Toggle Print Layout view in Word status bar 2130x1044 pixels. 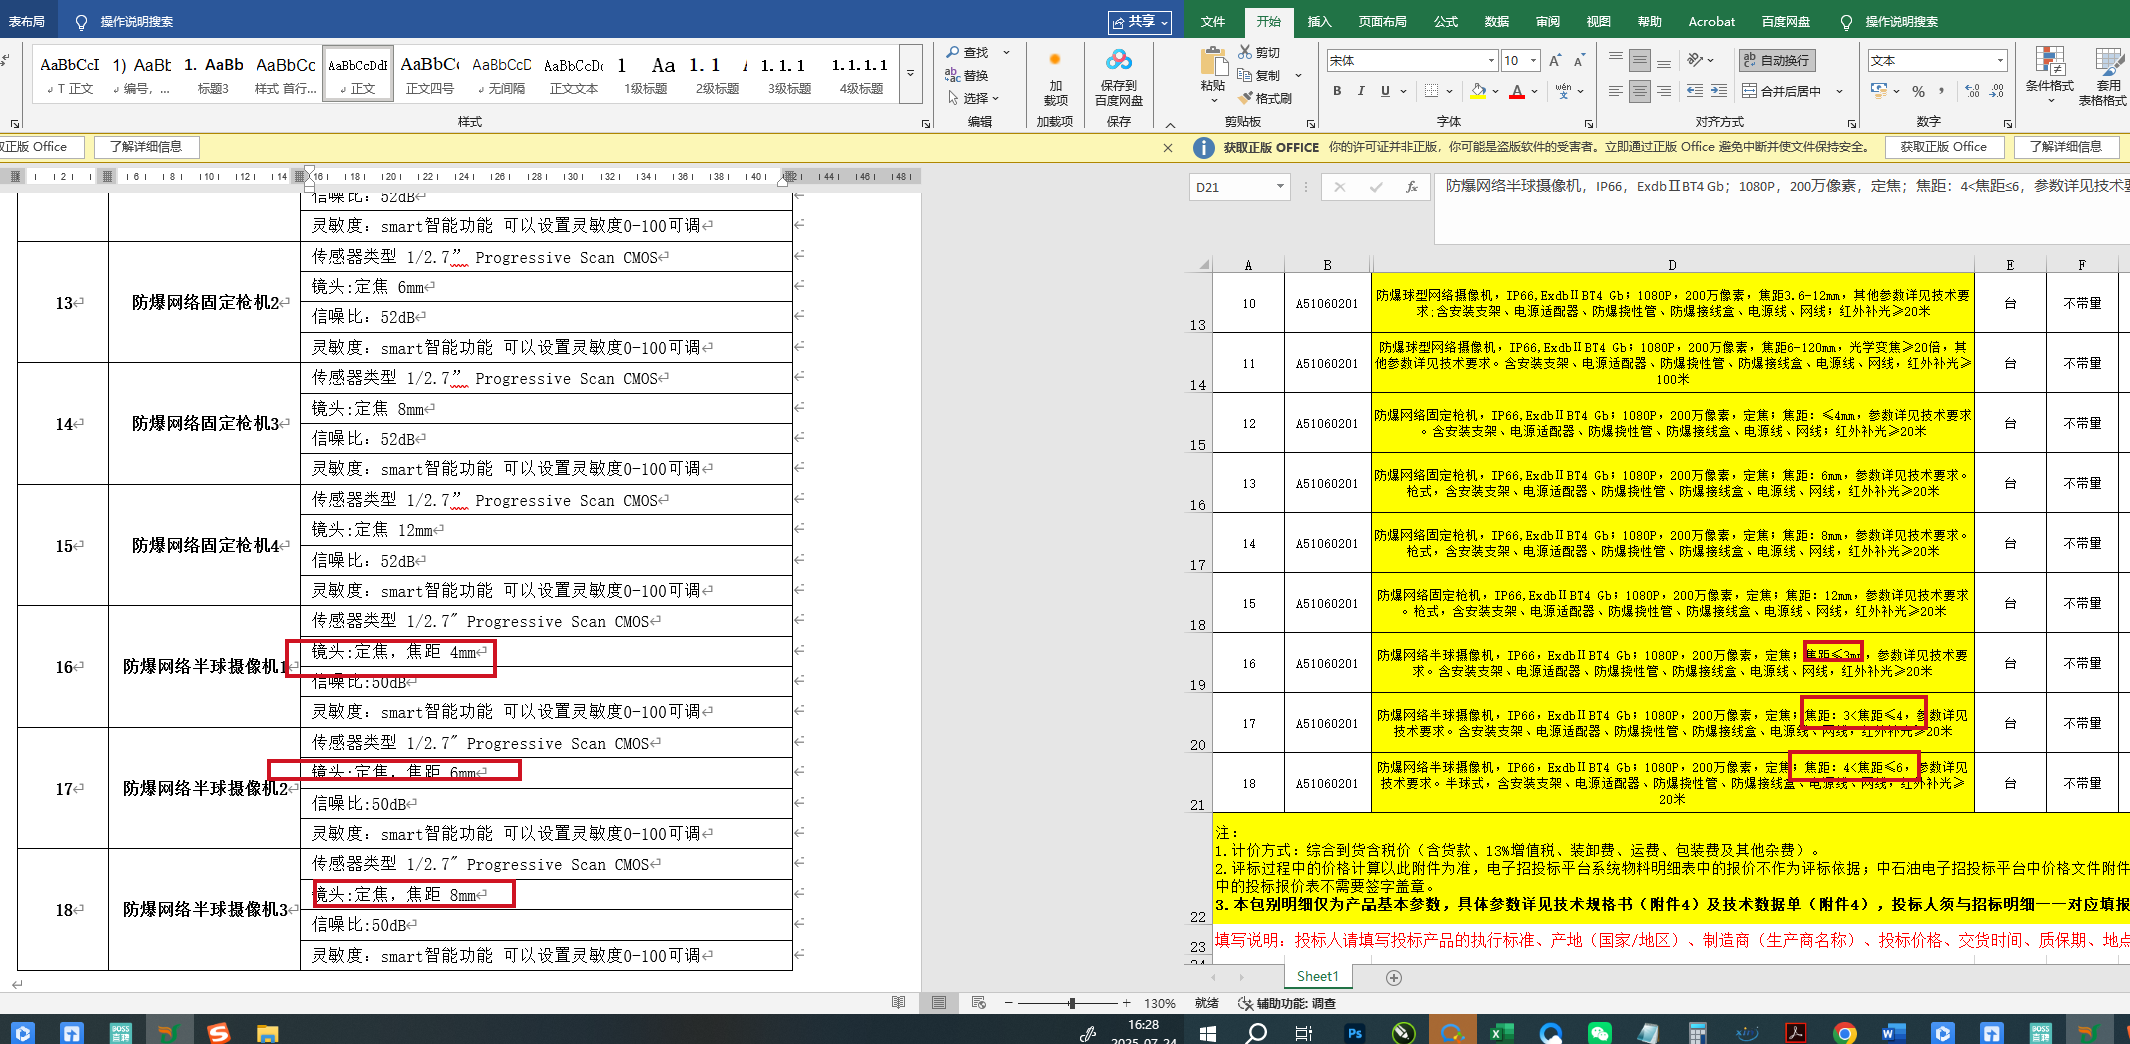(x=938, y=1003)
